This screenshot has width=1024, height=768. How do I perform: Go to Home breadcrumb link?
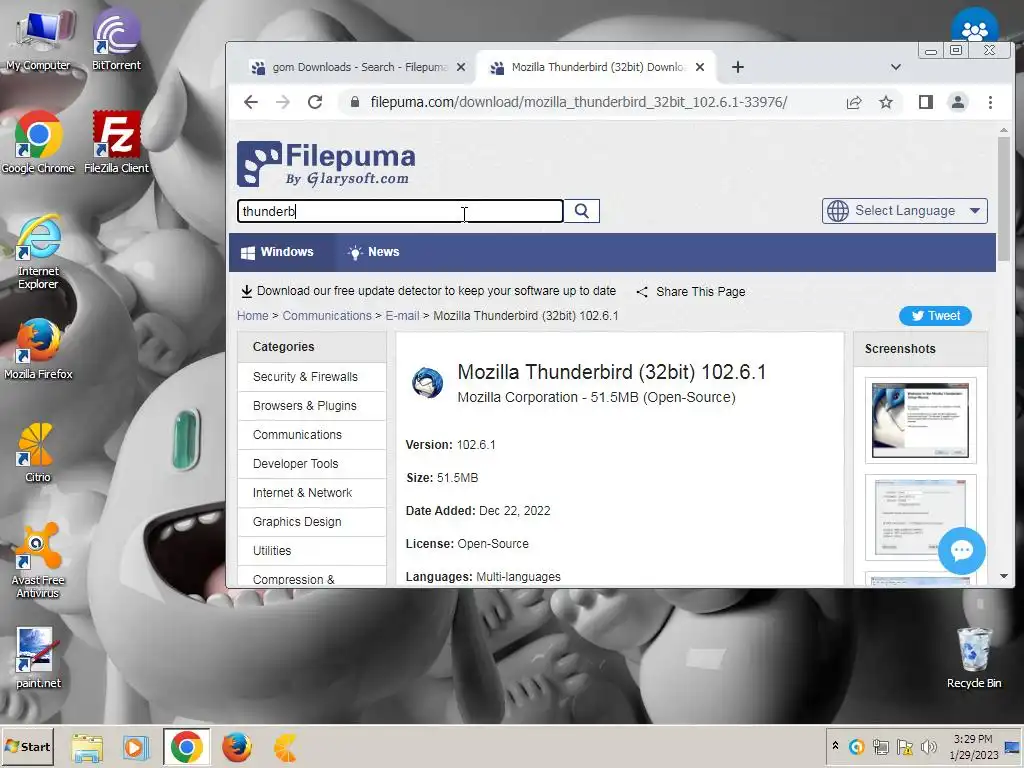click(252, 315)
